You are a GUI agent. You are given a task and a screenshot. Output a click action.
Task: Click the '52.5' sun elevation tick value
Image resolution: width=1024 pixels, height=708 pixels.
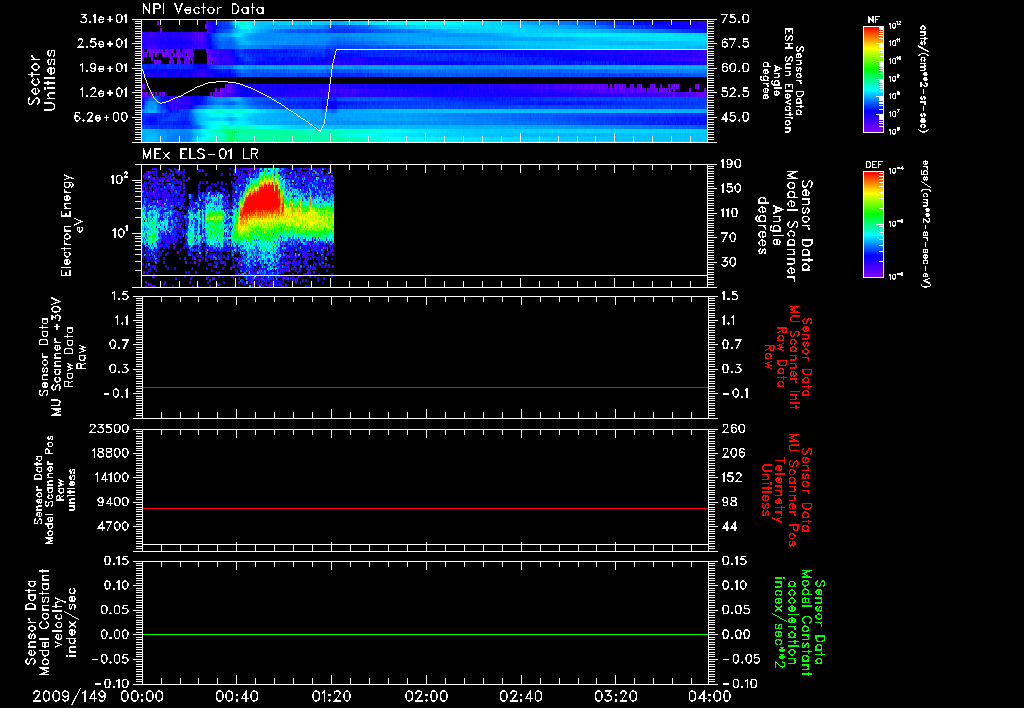coord(735,93)
